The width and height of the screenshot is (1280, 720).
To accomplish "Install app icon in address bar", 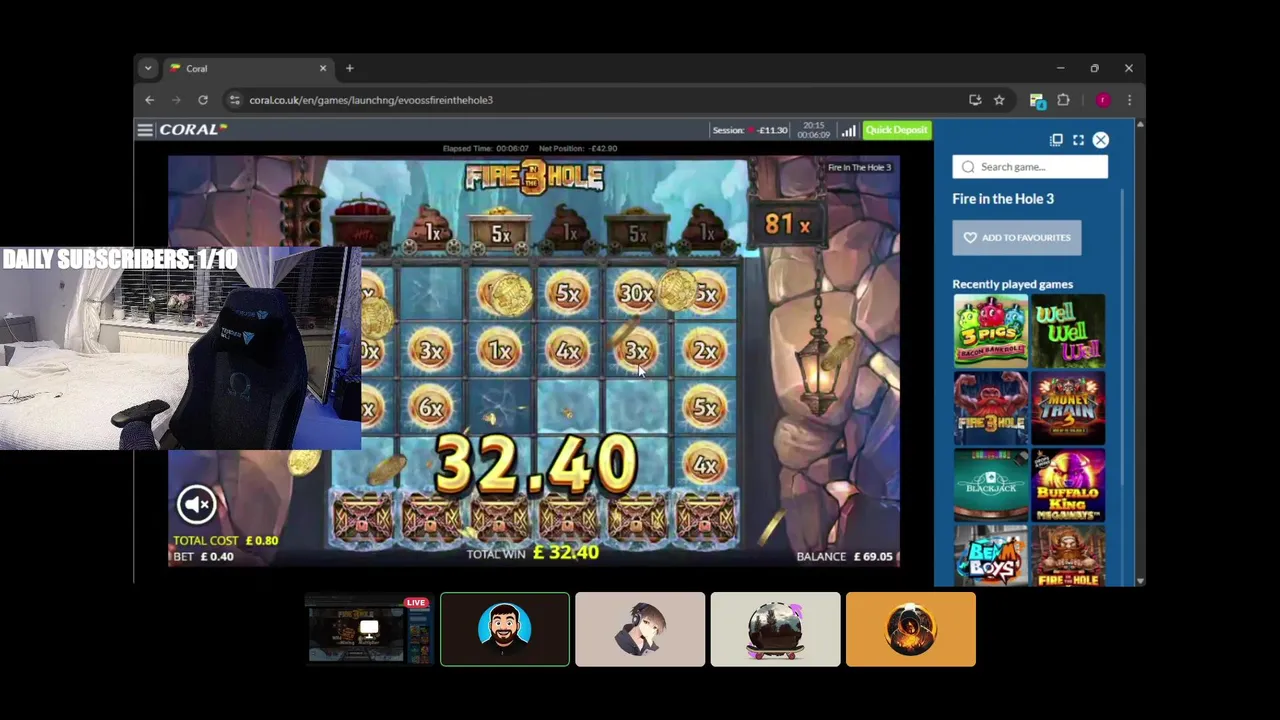I will 975,100.
